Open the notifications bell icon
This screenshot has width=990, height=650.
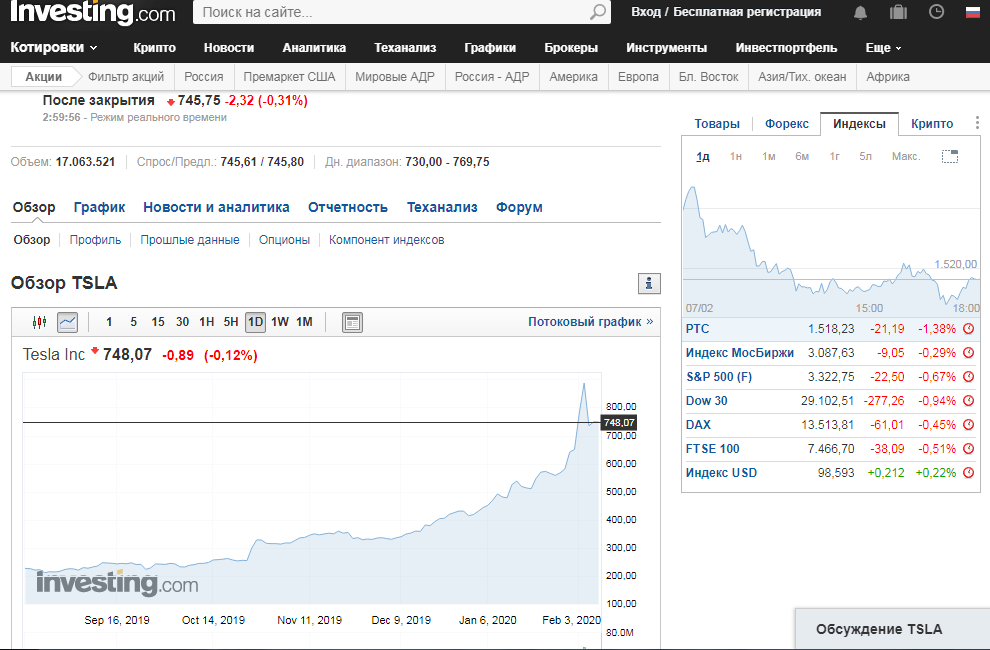click(x=860, y=12)
